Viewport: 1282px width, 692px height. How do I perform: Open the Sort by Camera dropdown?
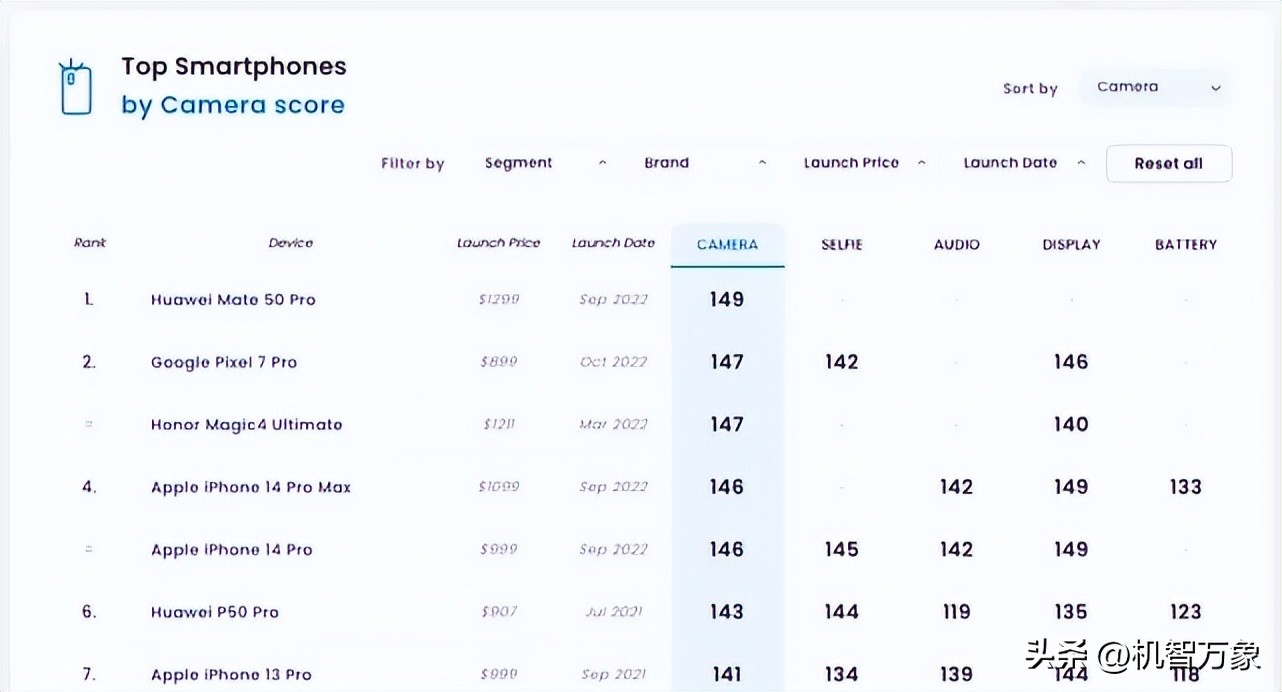(x=1156, y=87)
